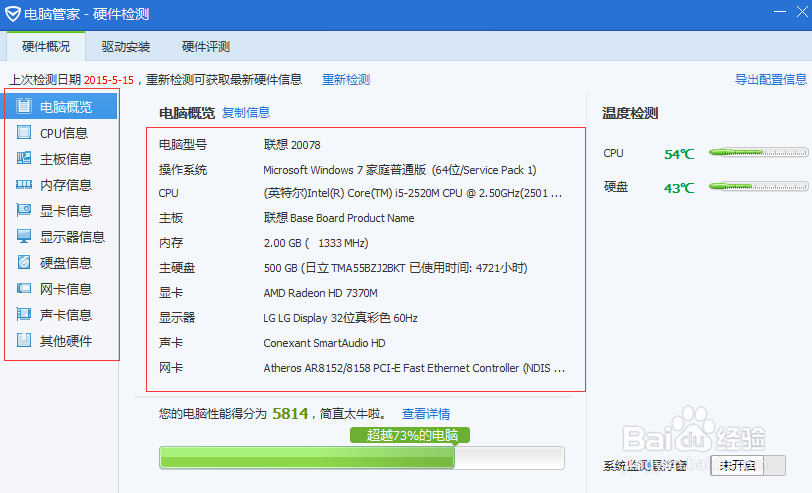The image size is (812, 493).
Task: Click the 500 GB main disk value
Action: click(396, 268)
